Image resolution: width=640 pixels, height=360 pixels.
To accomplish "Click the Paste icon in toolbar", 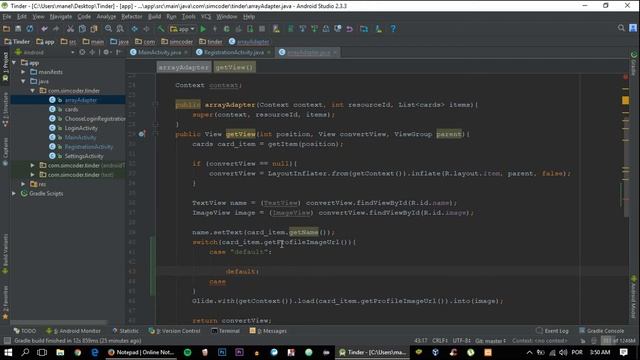I will click(x=94, y=29).
